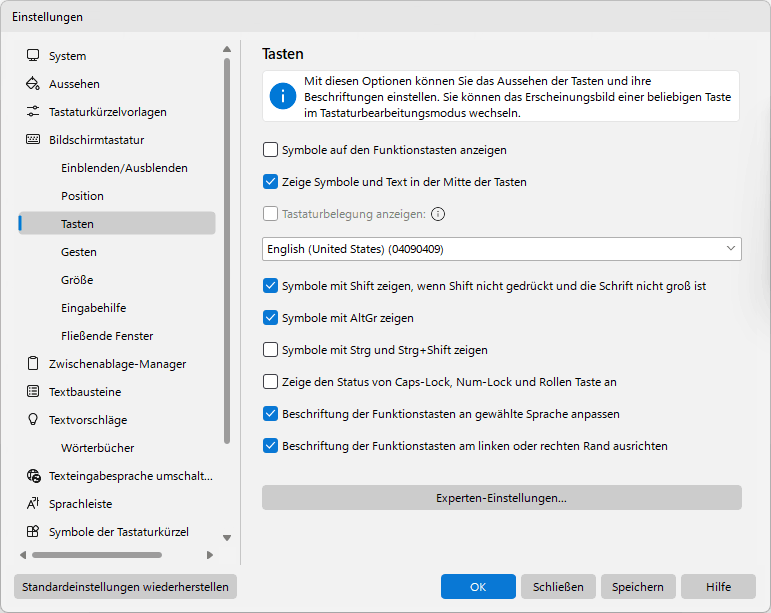The width and height of the screenshot is (771, 613).
Task: Click the blue information icon in the description box
Action: [x=283, y=96]
